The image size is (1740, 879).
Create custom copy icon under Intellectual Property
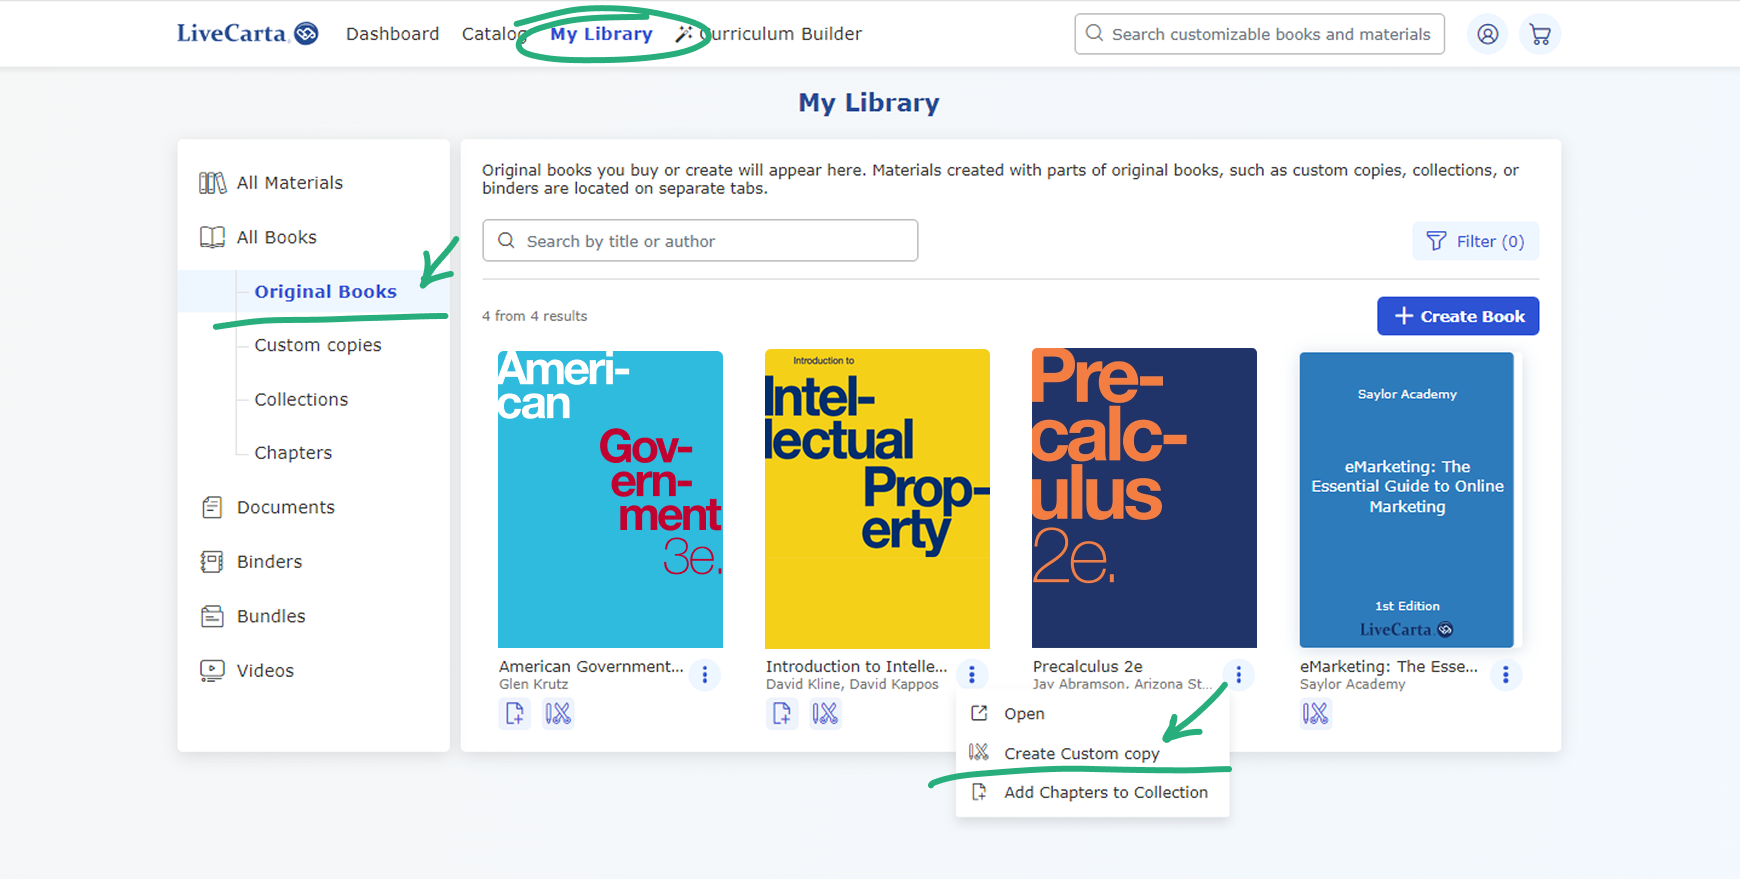coord(825,713)
